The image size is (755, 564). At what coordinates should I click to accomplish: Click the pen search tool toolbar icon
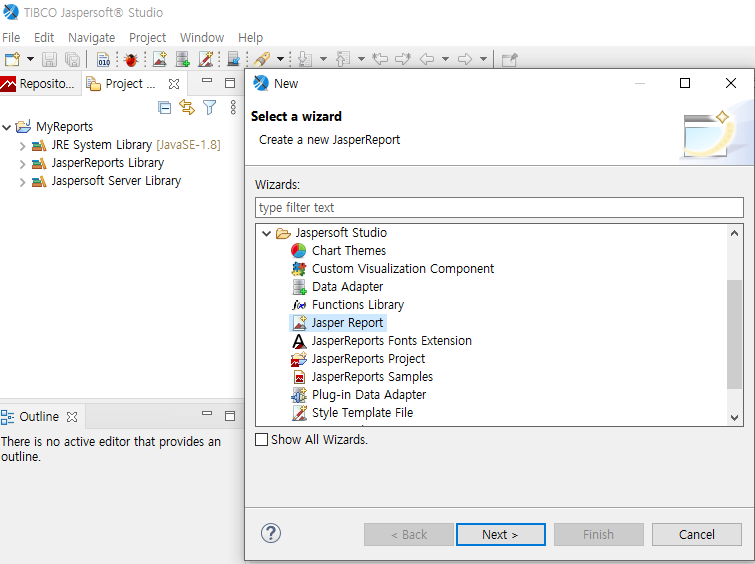point(262,59)
